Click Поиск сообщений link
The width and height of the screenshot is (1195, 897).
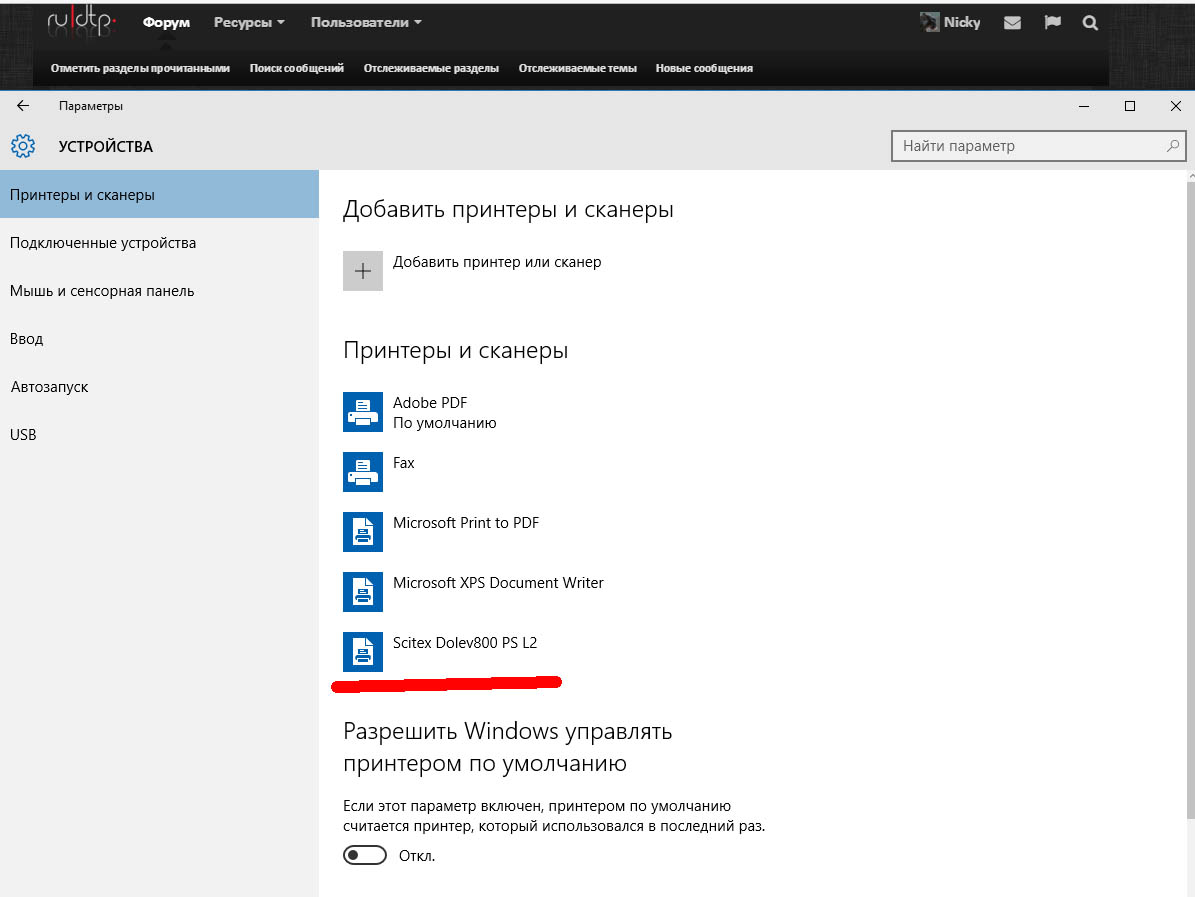tap(296, 68)
